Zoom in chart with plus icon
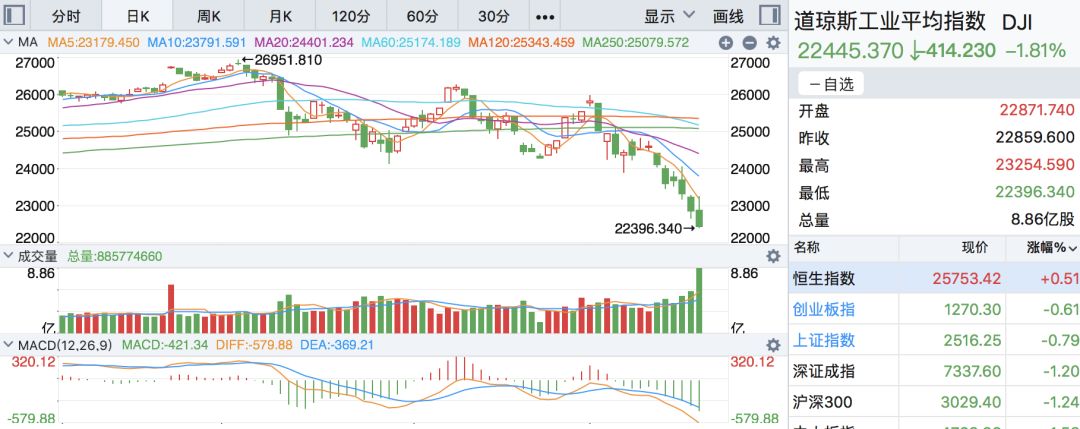Image resolution: width=1080 pixels, height=429 pixels. 725,43
